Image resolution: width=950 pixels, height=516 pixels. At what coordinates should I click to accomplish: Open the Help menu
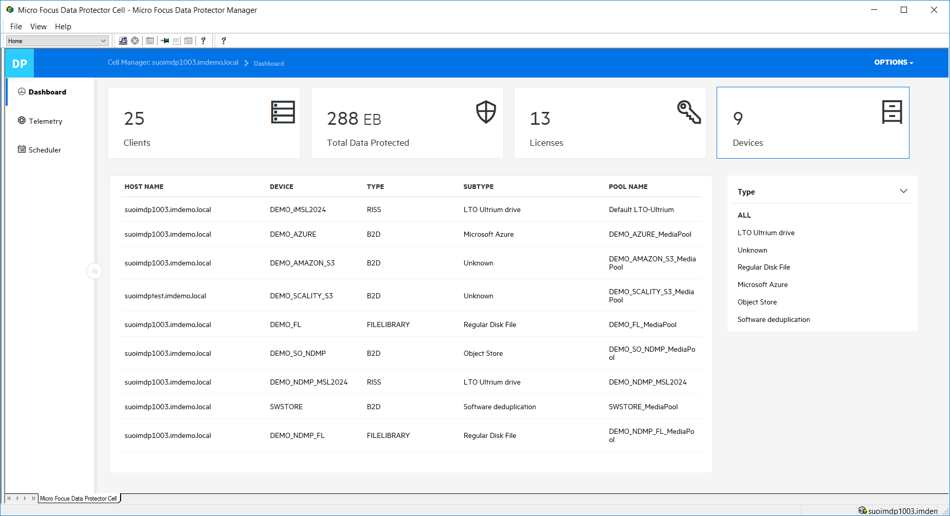(63, 27)
